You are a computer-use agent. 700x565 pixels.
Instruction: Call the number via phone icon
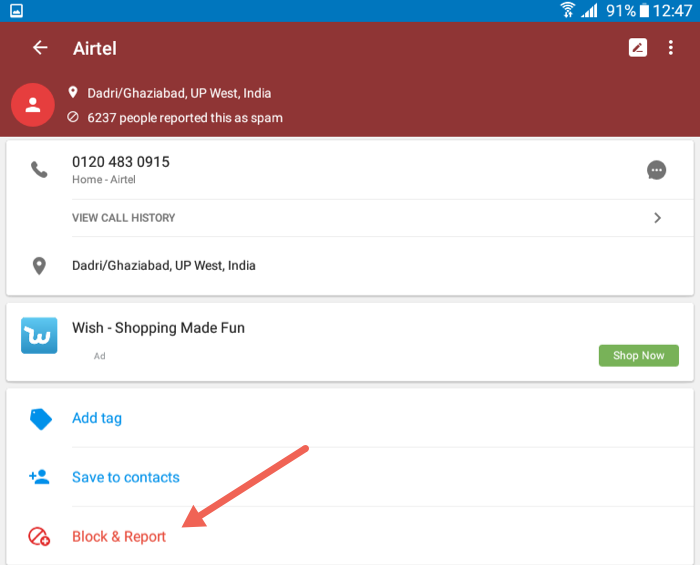pyautogui.click(x=39, y=170)
